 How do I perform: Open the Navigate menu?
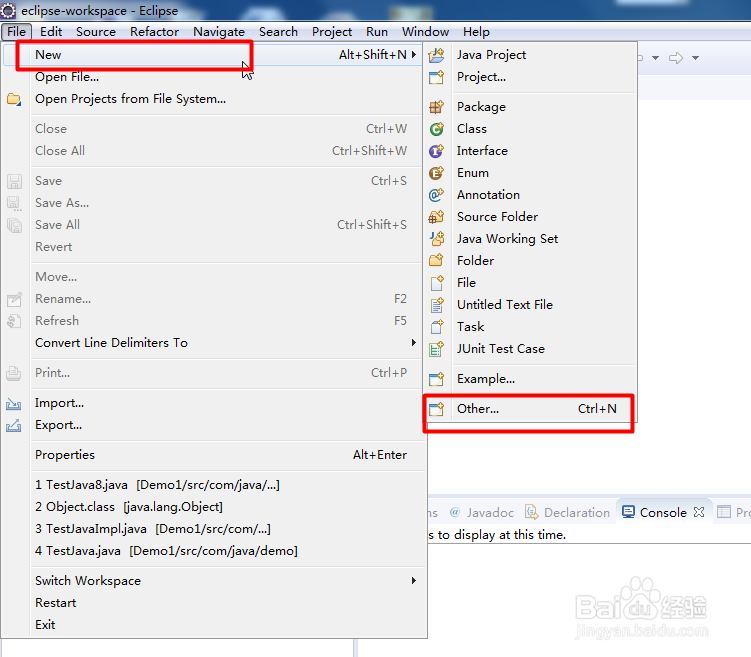[x=219, y=32]
